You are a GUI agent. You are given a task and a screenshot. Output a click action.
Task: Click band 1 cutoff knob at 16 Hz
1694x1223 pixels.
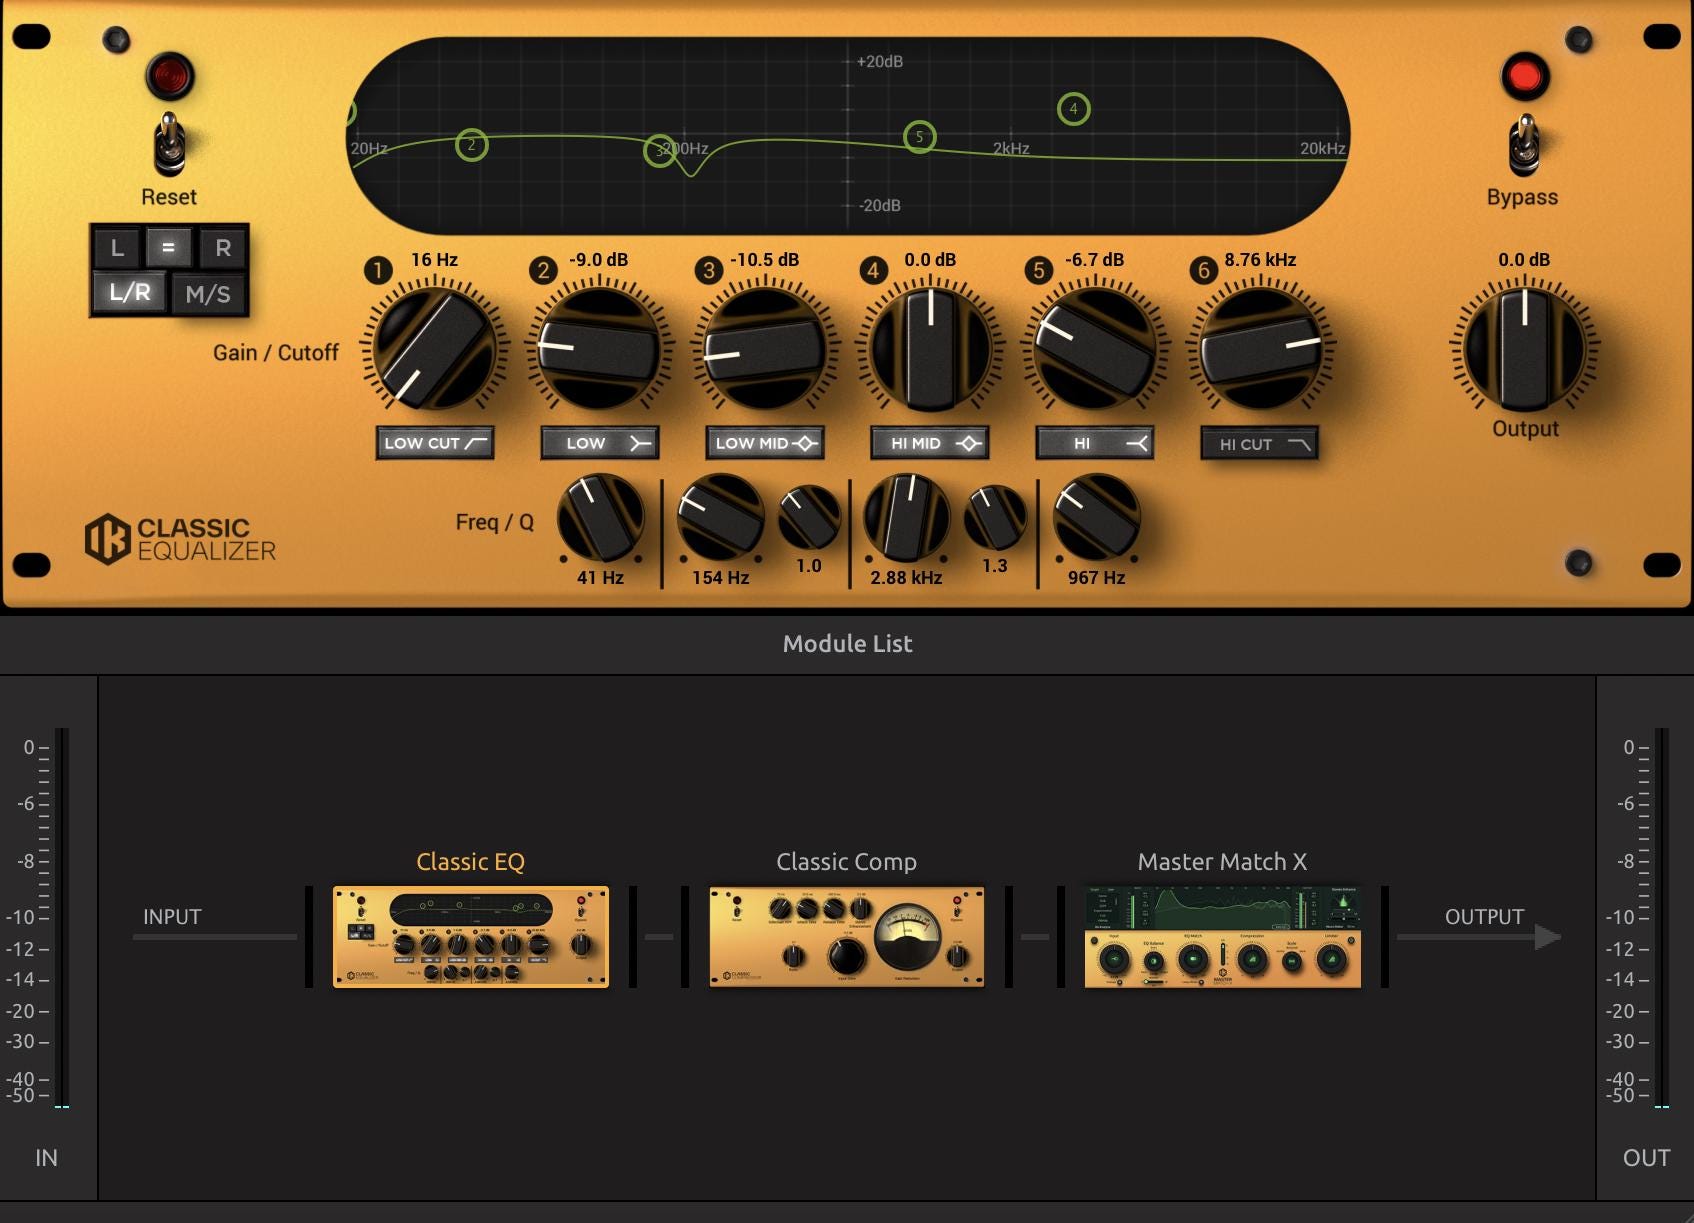pyautogui.click(x=435, y=347)
